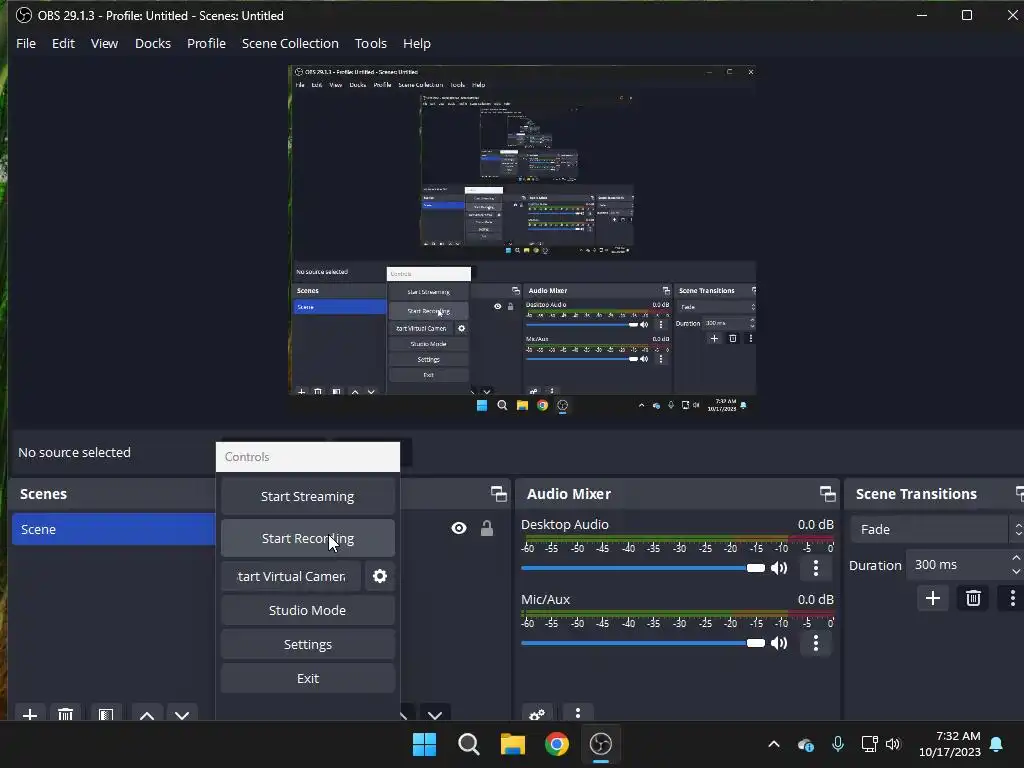
Task: Open Audio Mixer advanced properties gears
Action: (x=537, y=714)
